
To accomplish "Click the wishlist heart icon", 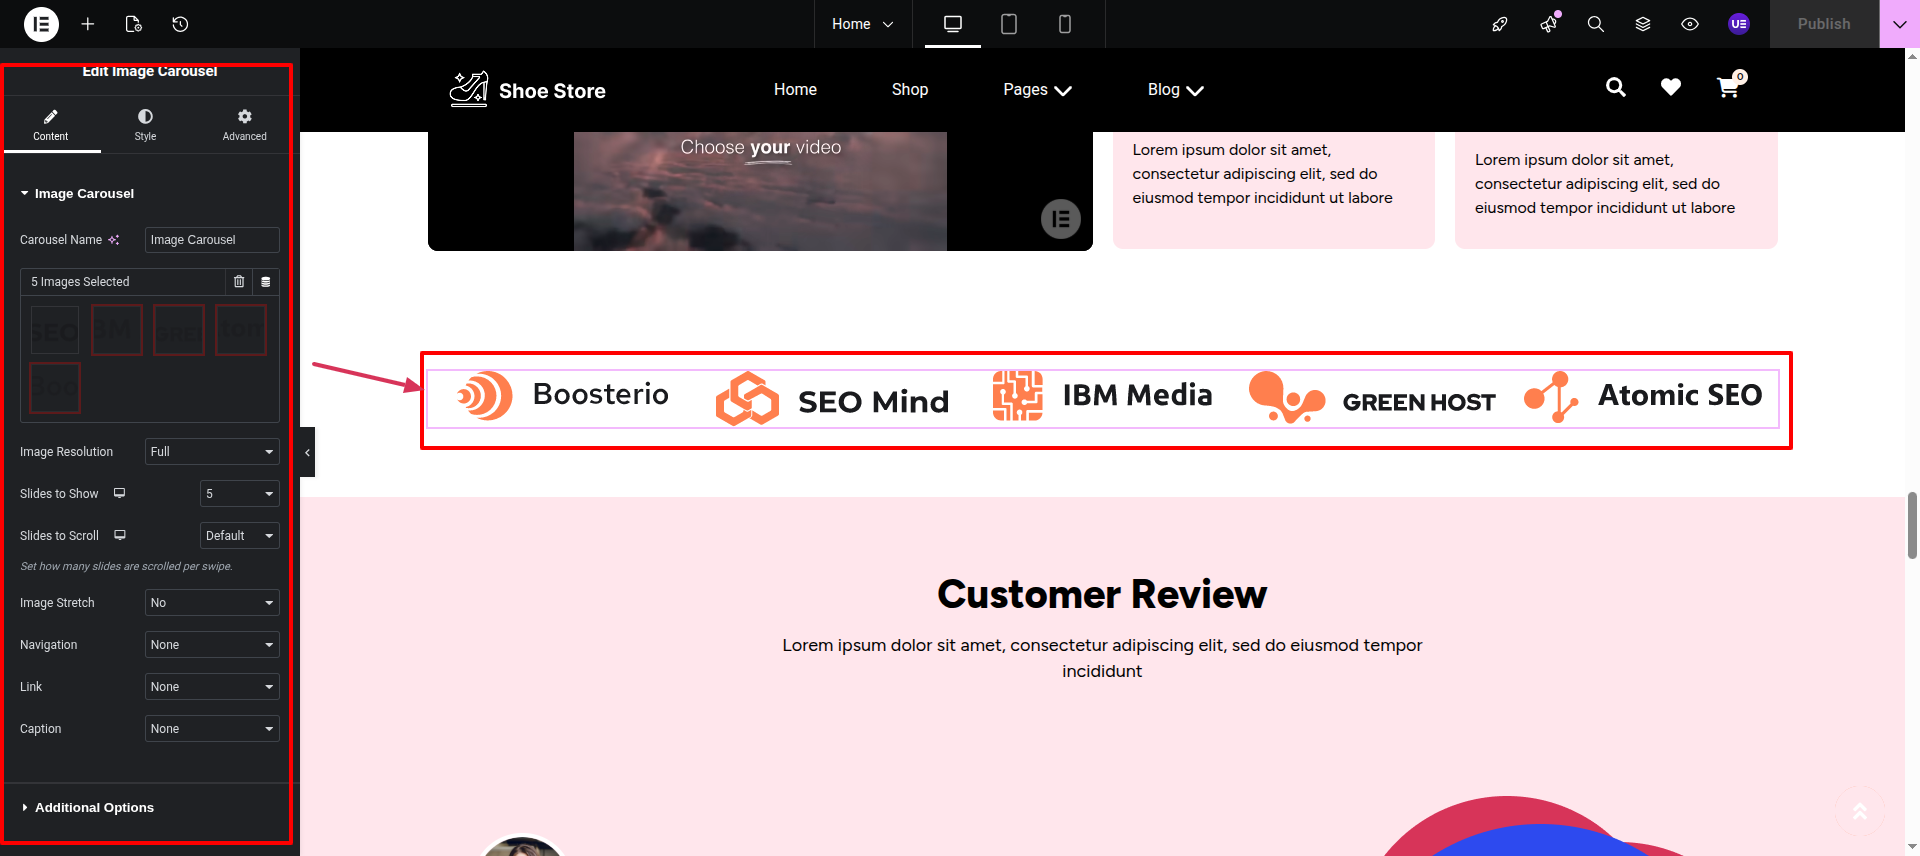I will click(x=1671, y=88).
